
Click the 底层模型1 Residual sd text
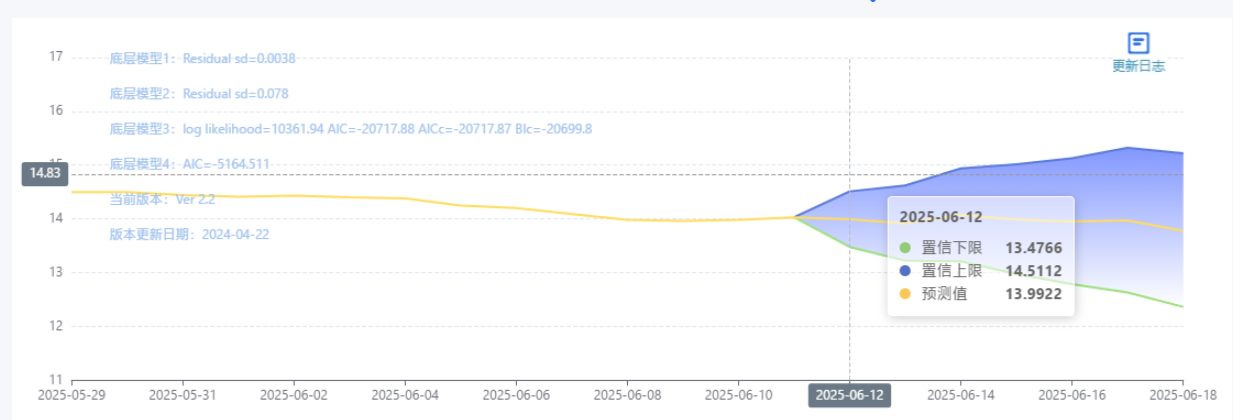point(202,59)
